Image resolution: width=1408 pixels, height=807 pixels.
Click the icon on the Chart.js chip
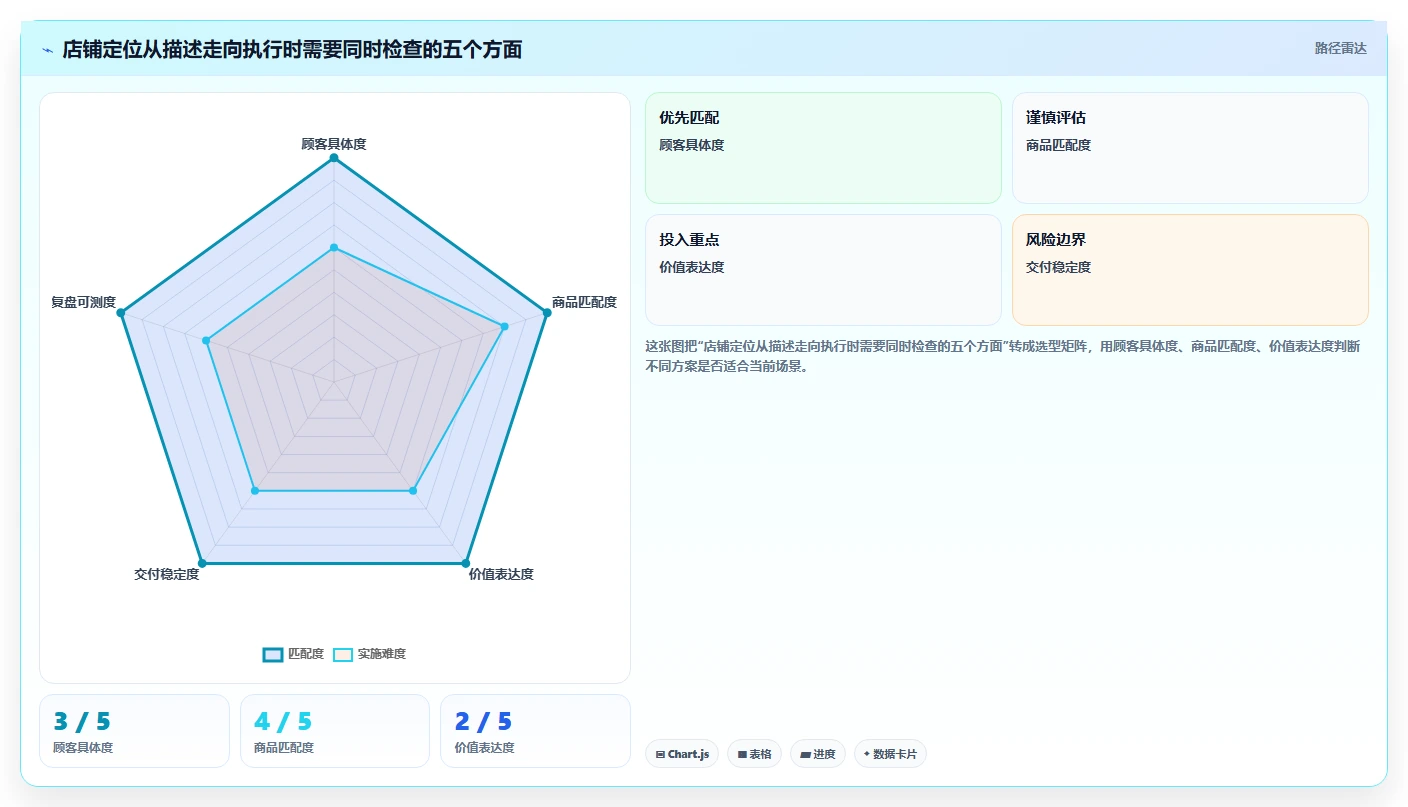click(660, 754)
